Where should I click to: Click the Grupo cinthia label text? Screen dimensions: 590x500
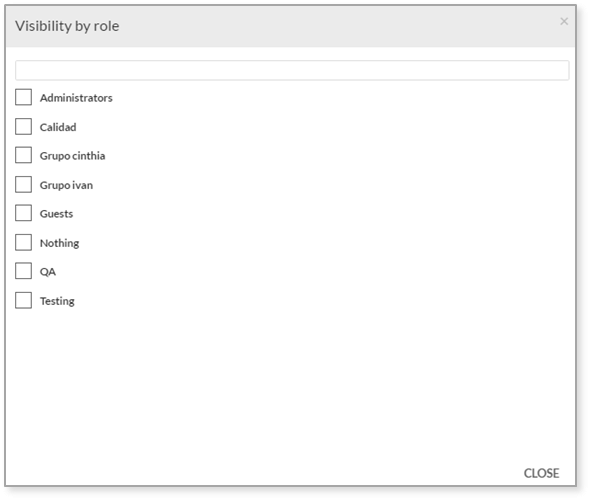[72, 156]
